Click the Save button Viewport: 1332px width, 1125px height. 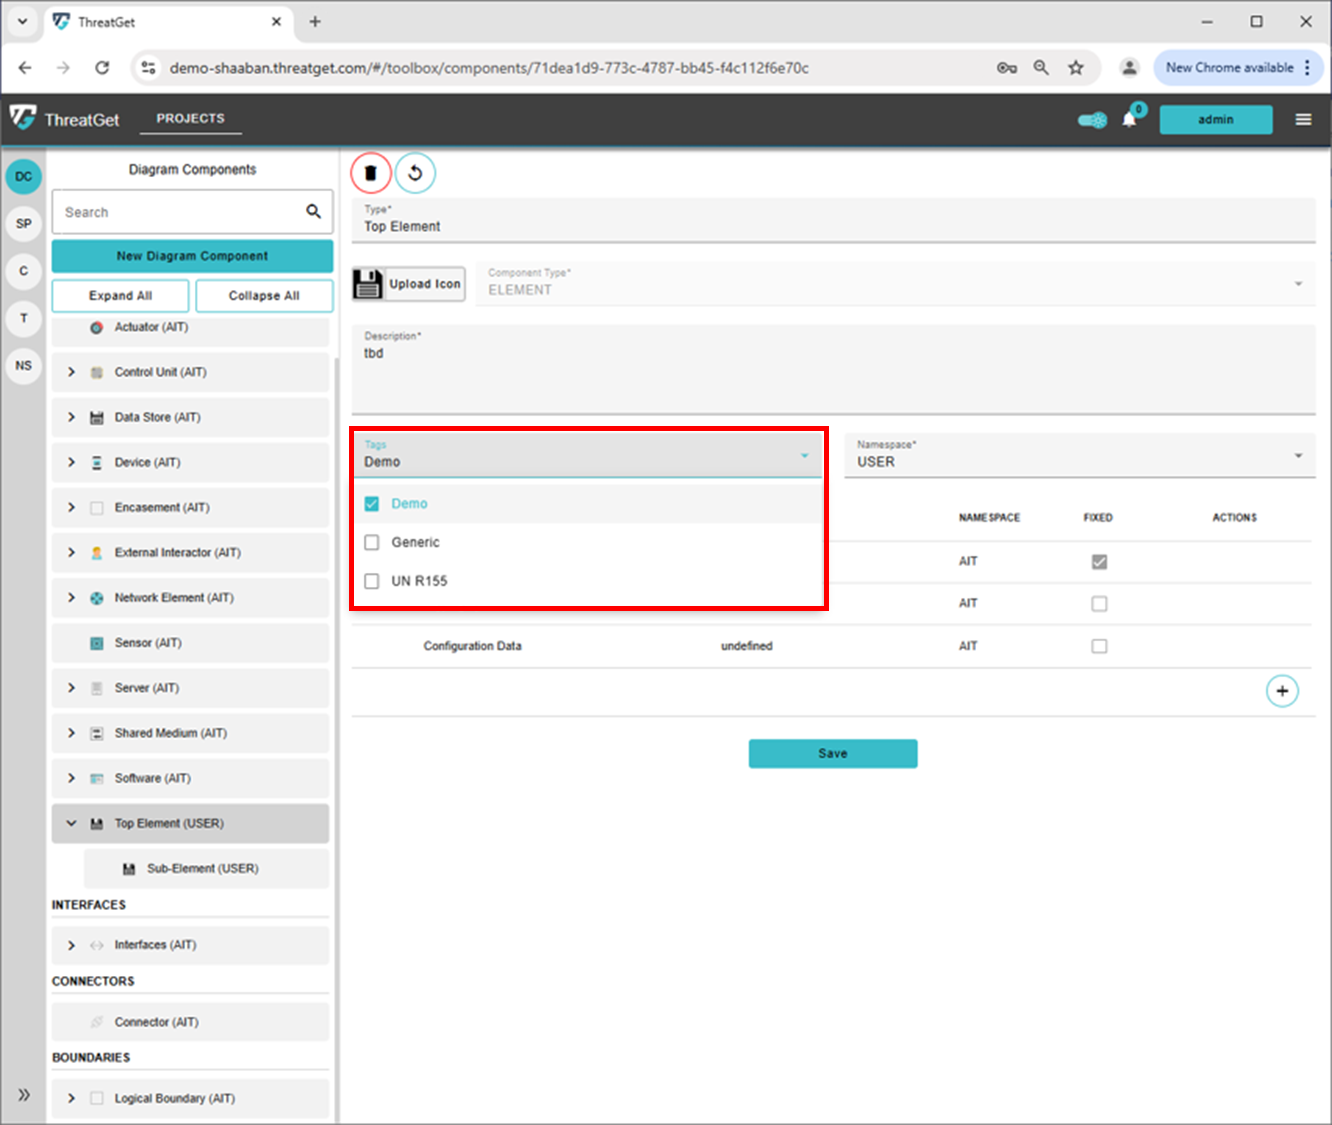(x=832, y=754)
